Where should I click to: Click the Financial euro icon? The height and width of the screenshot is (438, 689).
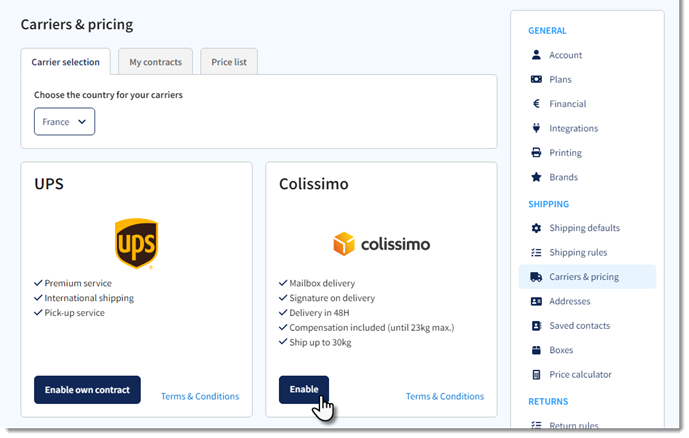coord(536,104)
